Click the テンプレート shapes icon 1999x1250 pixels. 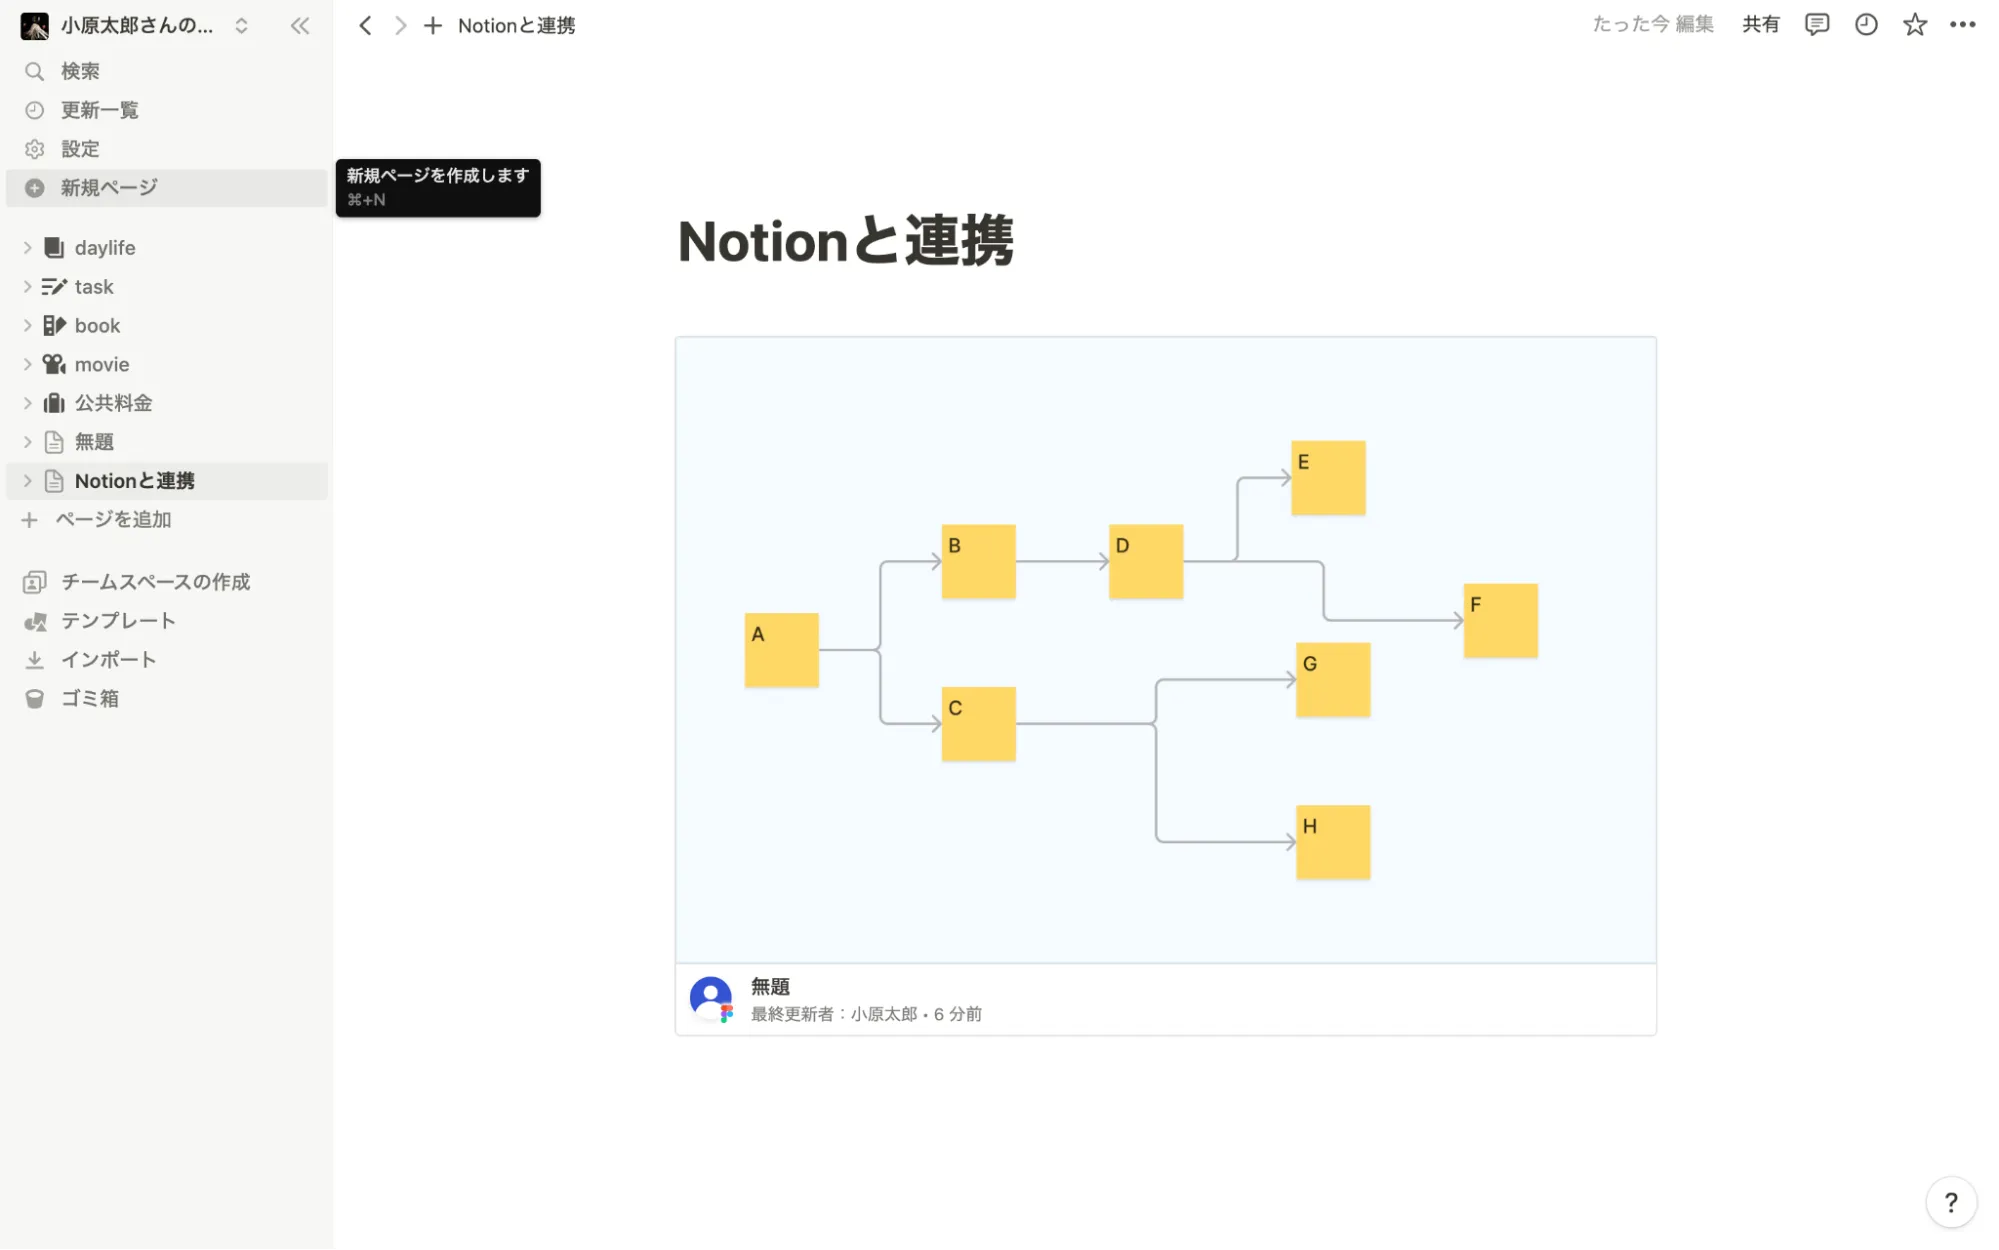point(35,621)
